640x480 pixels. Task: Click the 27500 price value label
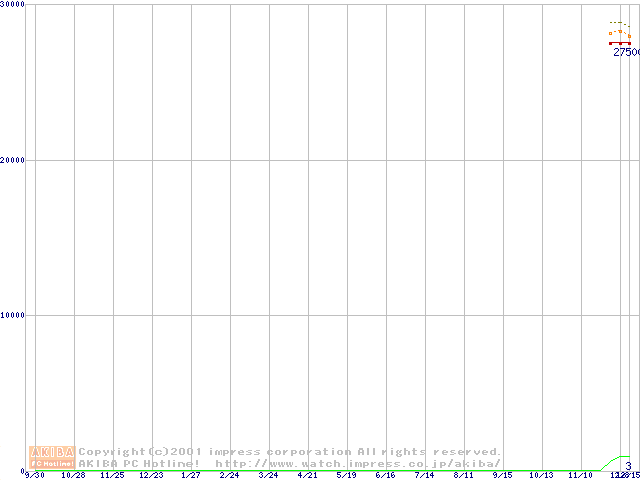point(626,52)
